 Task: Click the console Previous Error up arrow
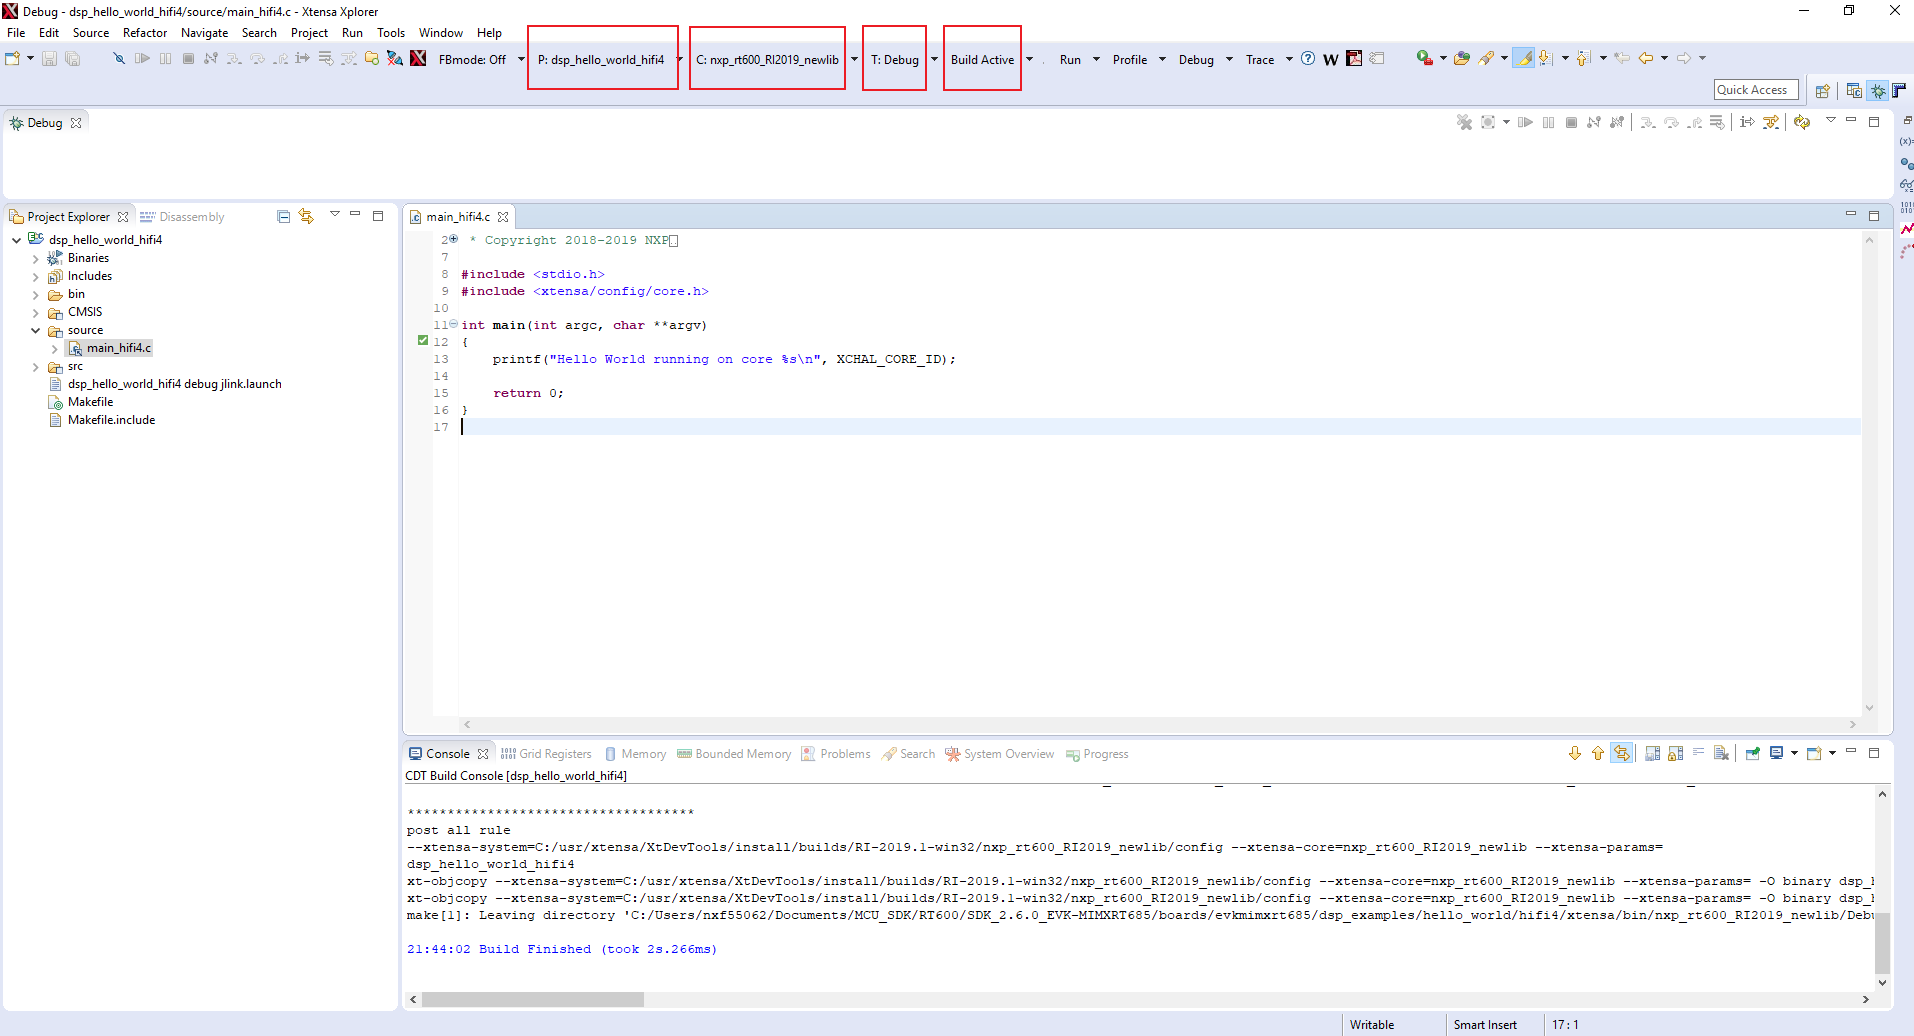[1598, 753]
